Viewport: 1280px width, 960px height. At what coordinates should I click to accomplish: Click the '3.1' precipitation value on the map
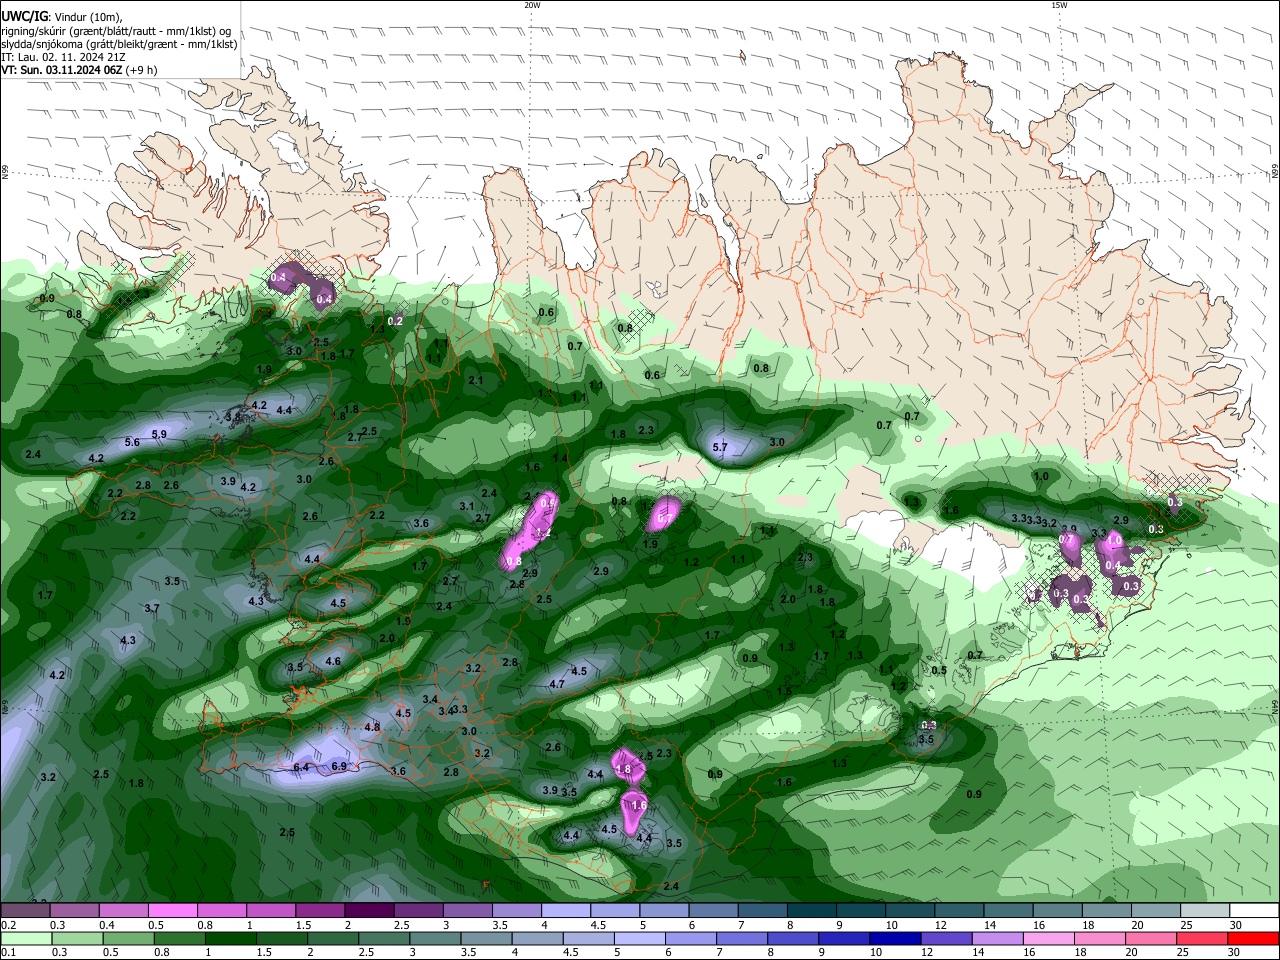[x=467, y=506]
